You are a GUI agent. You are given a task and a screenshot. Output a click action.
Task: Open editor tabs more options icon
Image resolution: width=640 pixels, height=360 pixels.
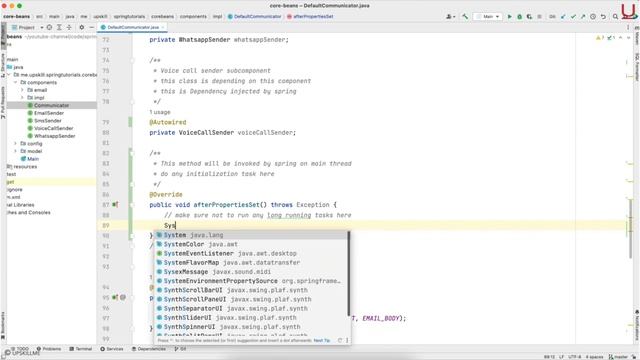(x=628, y=27)
